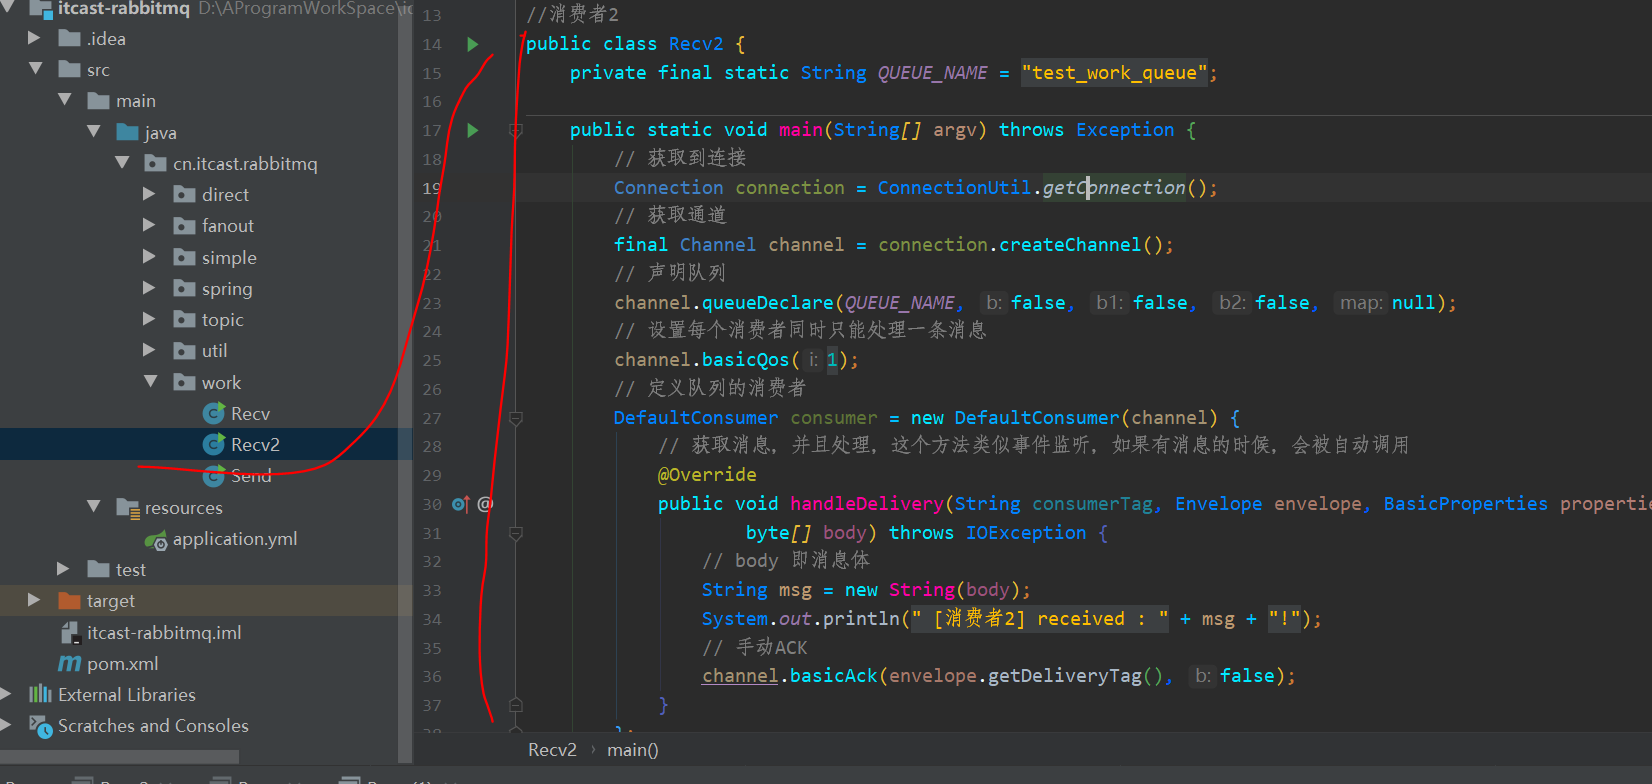The image size is (1652, 784).
Task: Click the project panel vertical scrollbar
Action: pyautogui.click(x=405, y=380)
